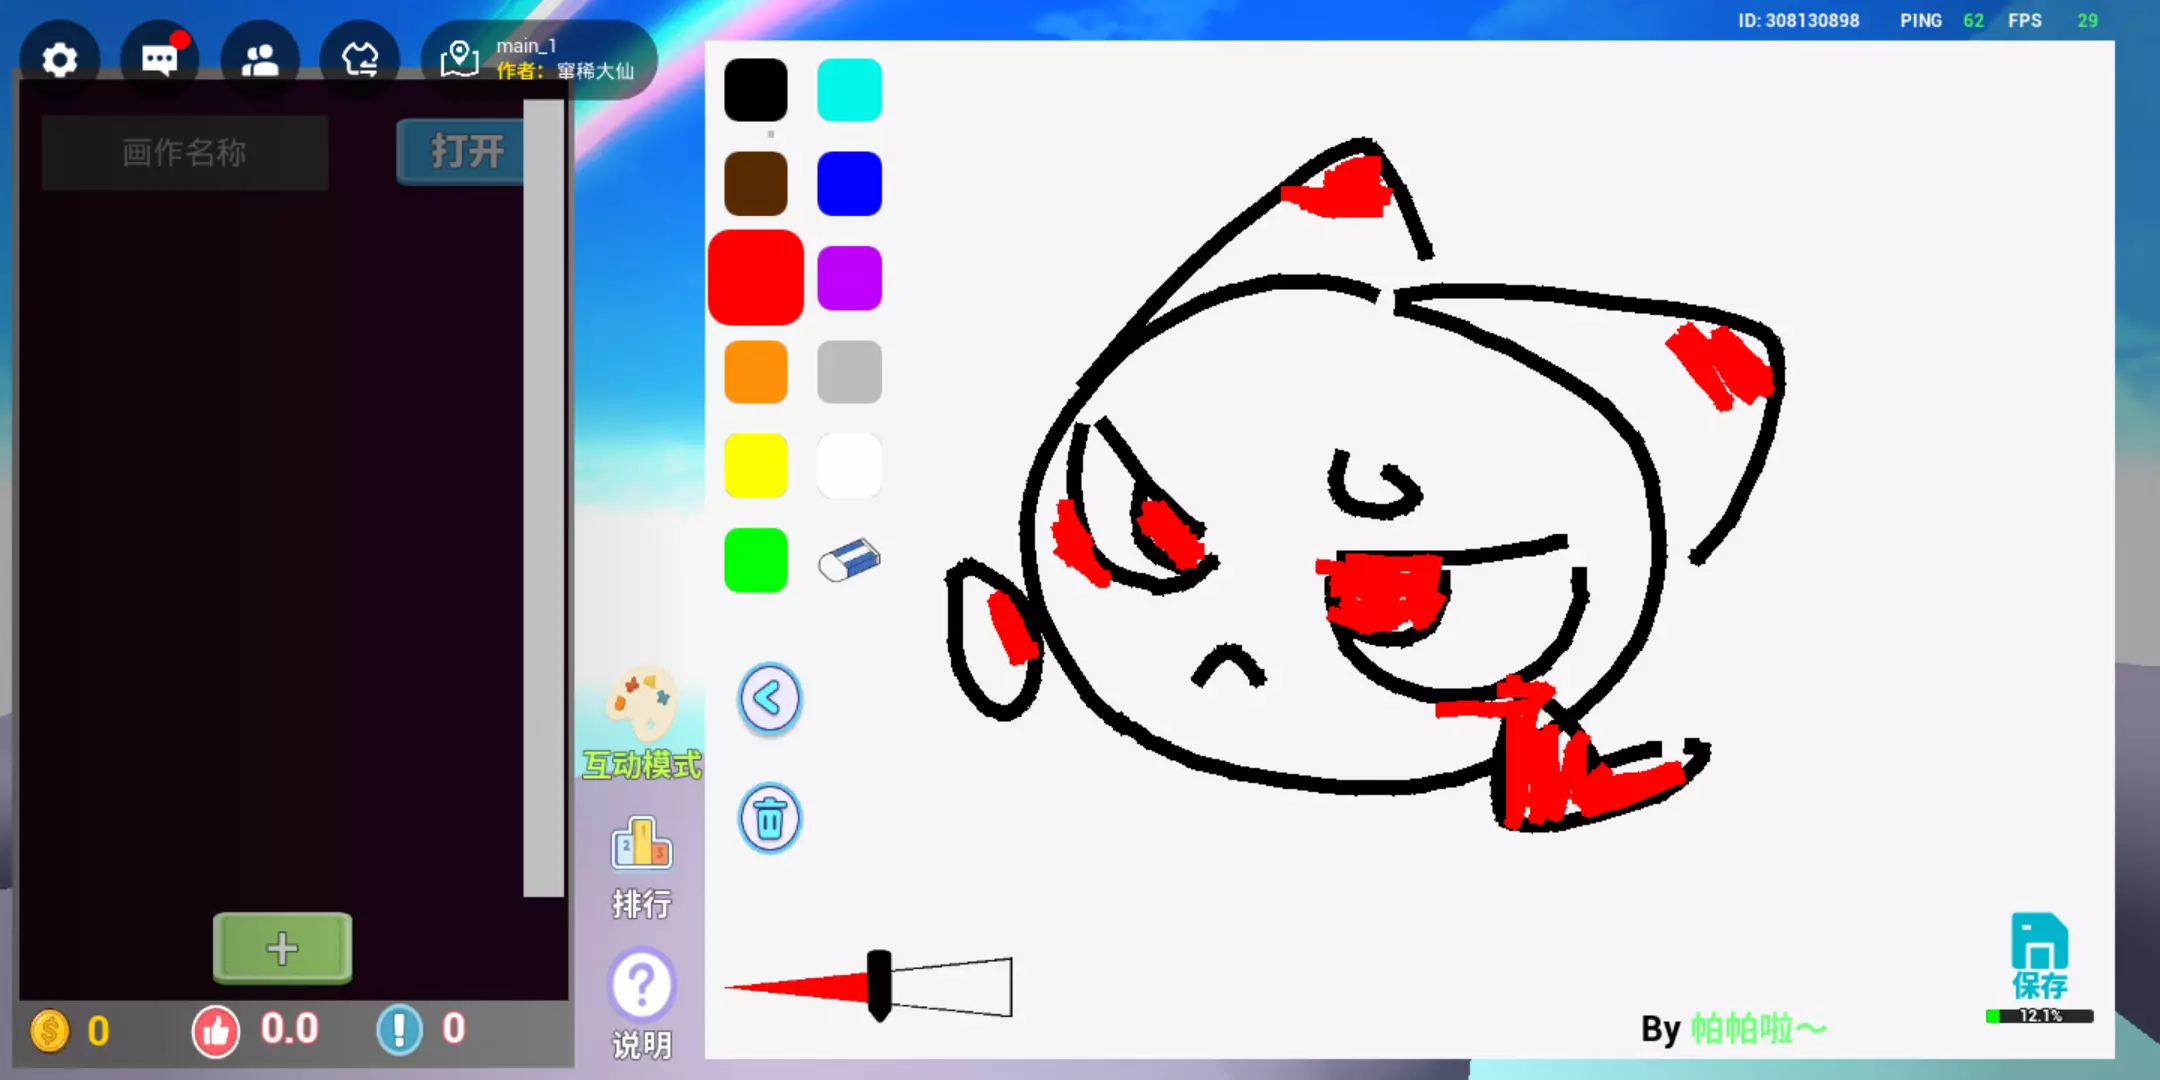This screenshot has height=1080, width=2160.
Task: Save the drawing with the 保存 icon
Action: 2039,955
